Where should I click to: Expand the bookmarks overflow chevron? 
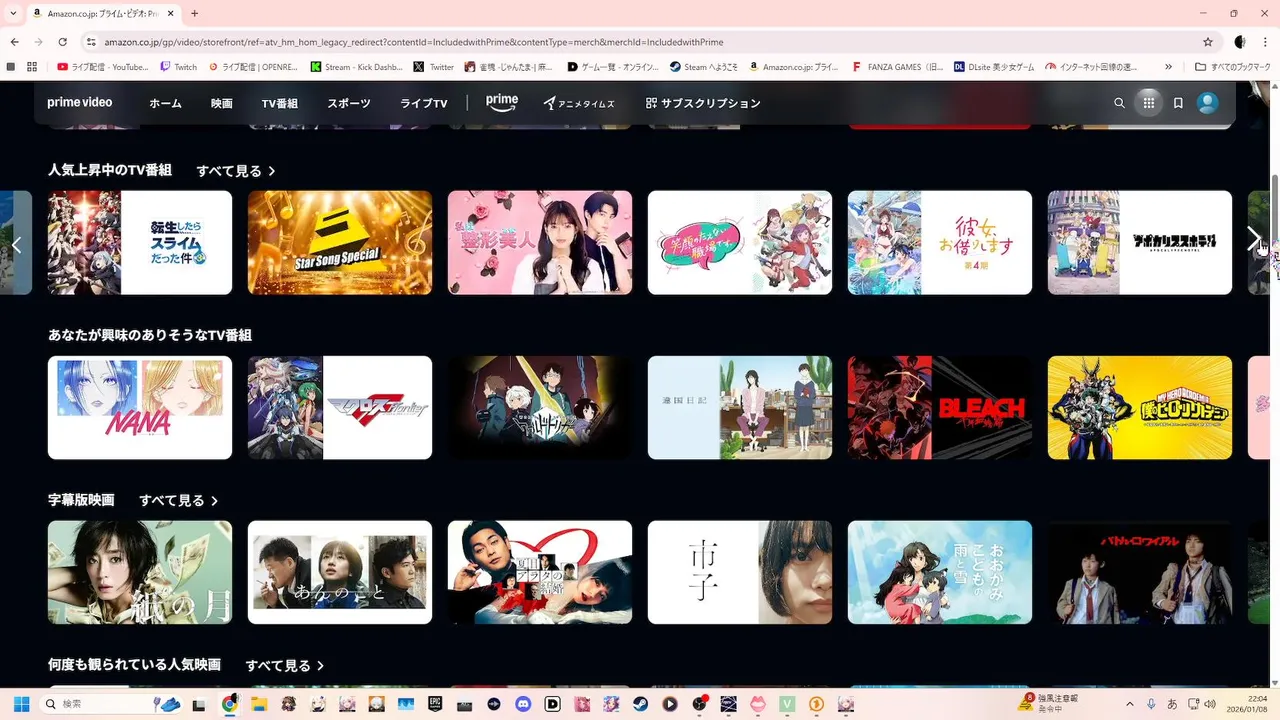pyautogui.click(x=1168, y=67)
